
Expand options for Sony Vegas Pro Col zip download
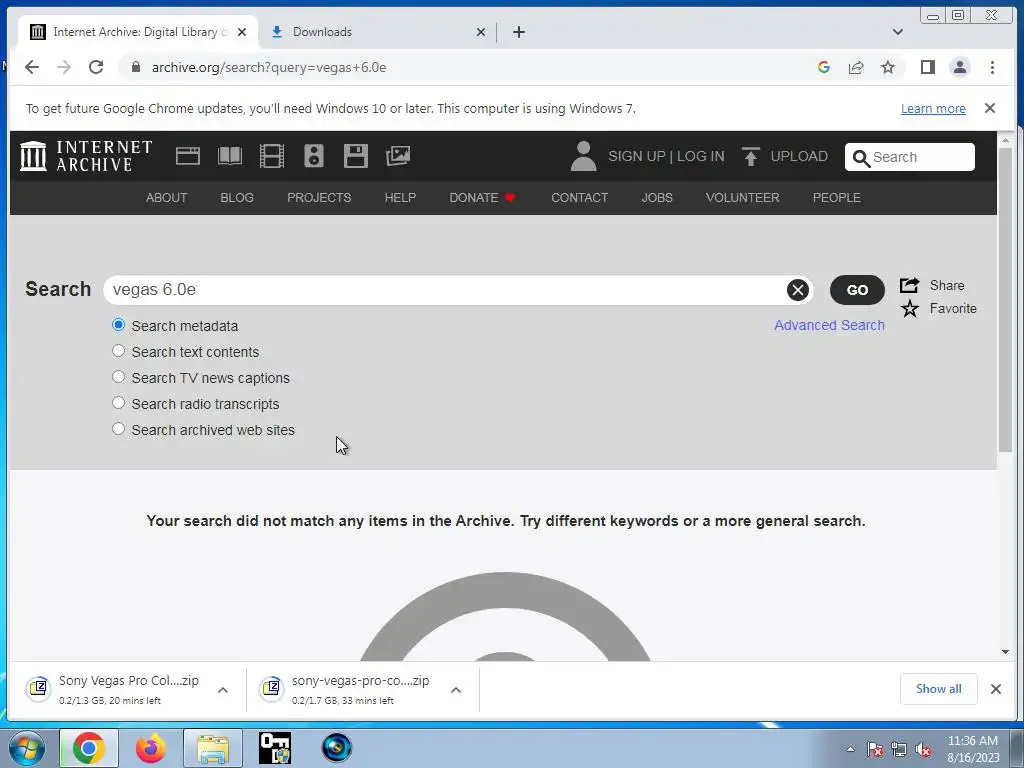[223, 690]
